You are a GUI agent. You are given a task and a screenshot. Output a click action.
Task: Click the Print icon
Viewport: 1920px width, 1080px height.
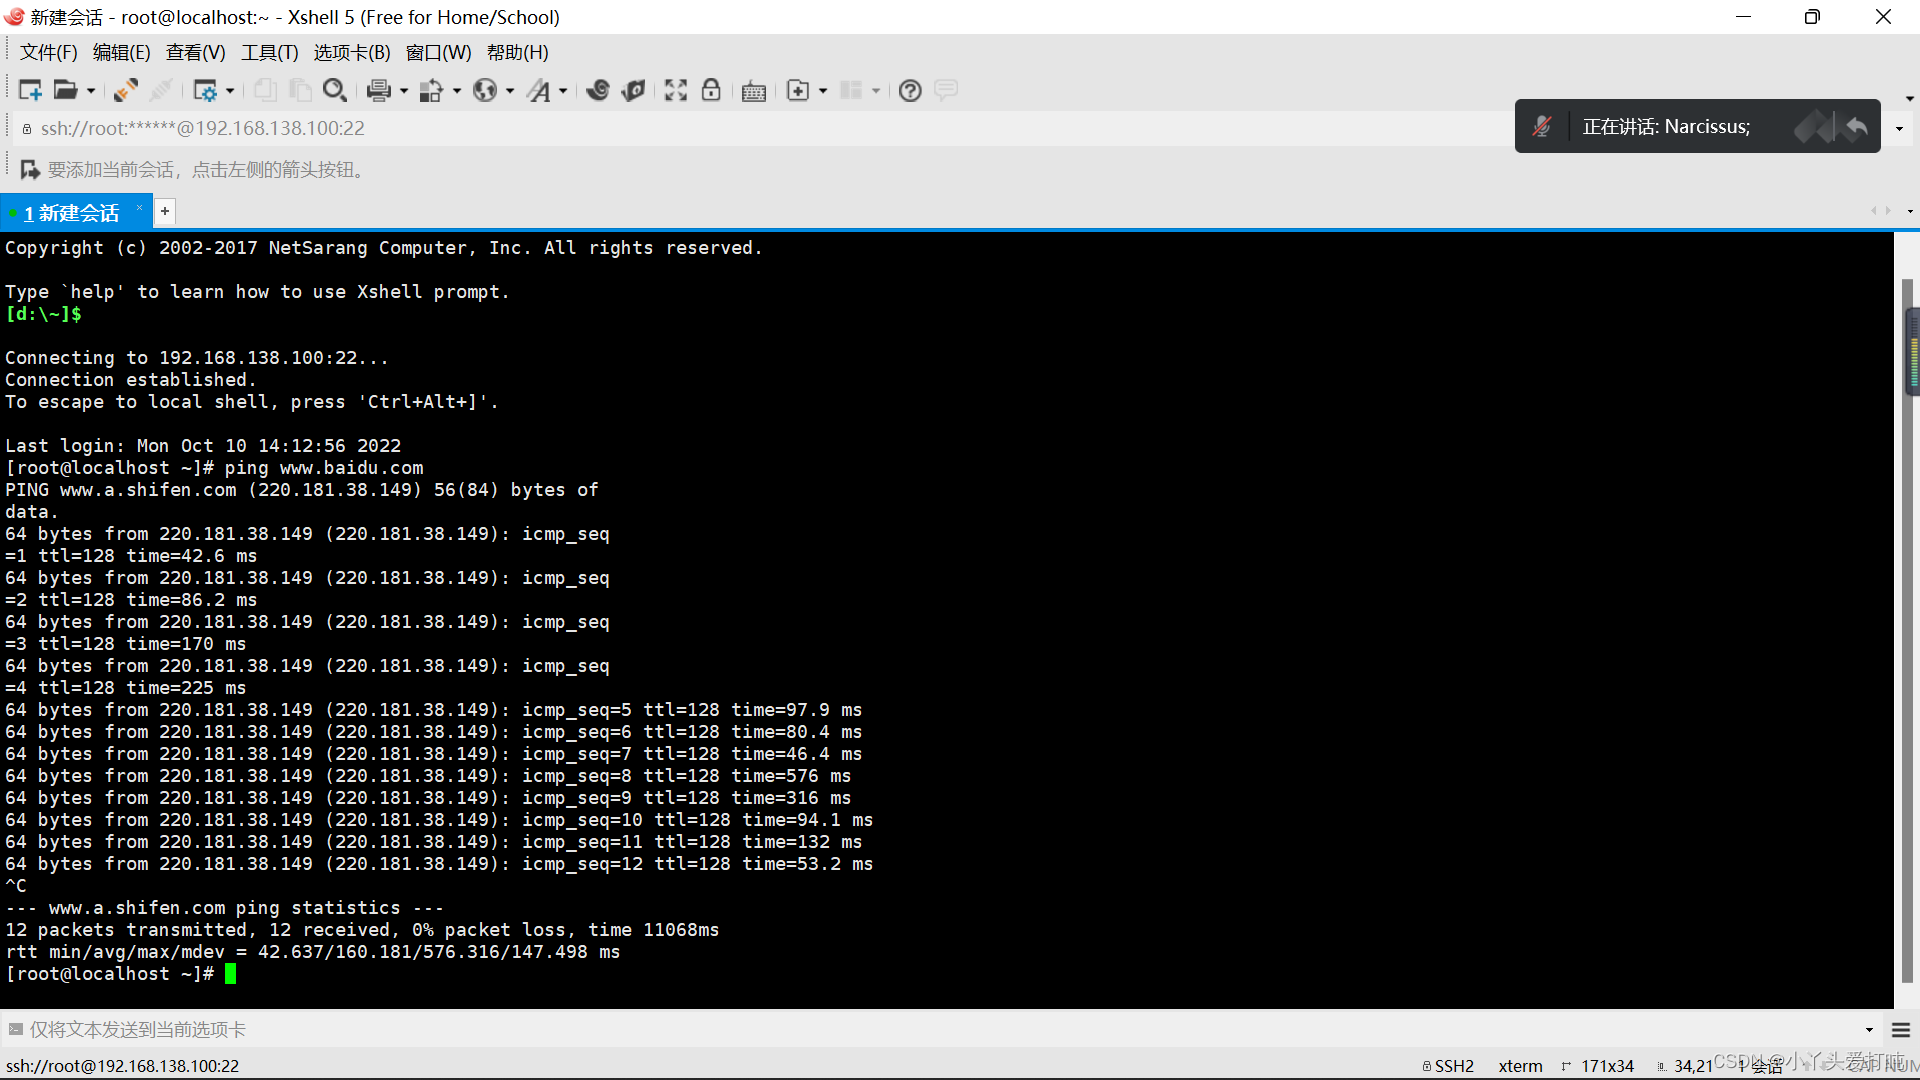[379, 91]
